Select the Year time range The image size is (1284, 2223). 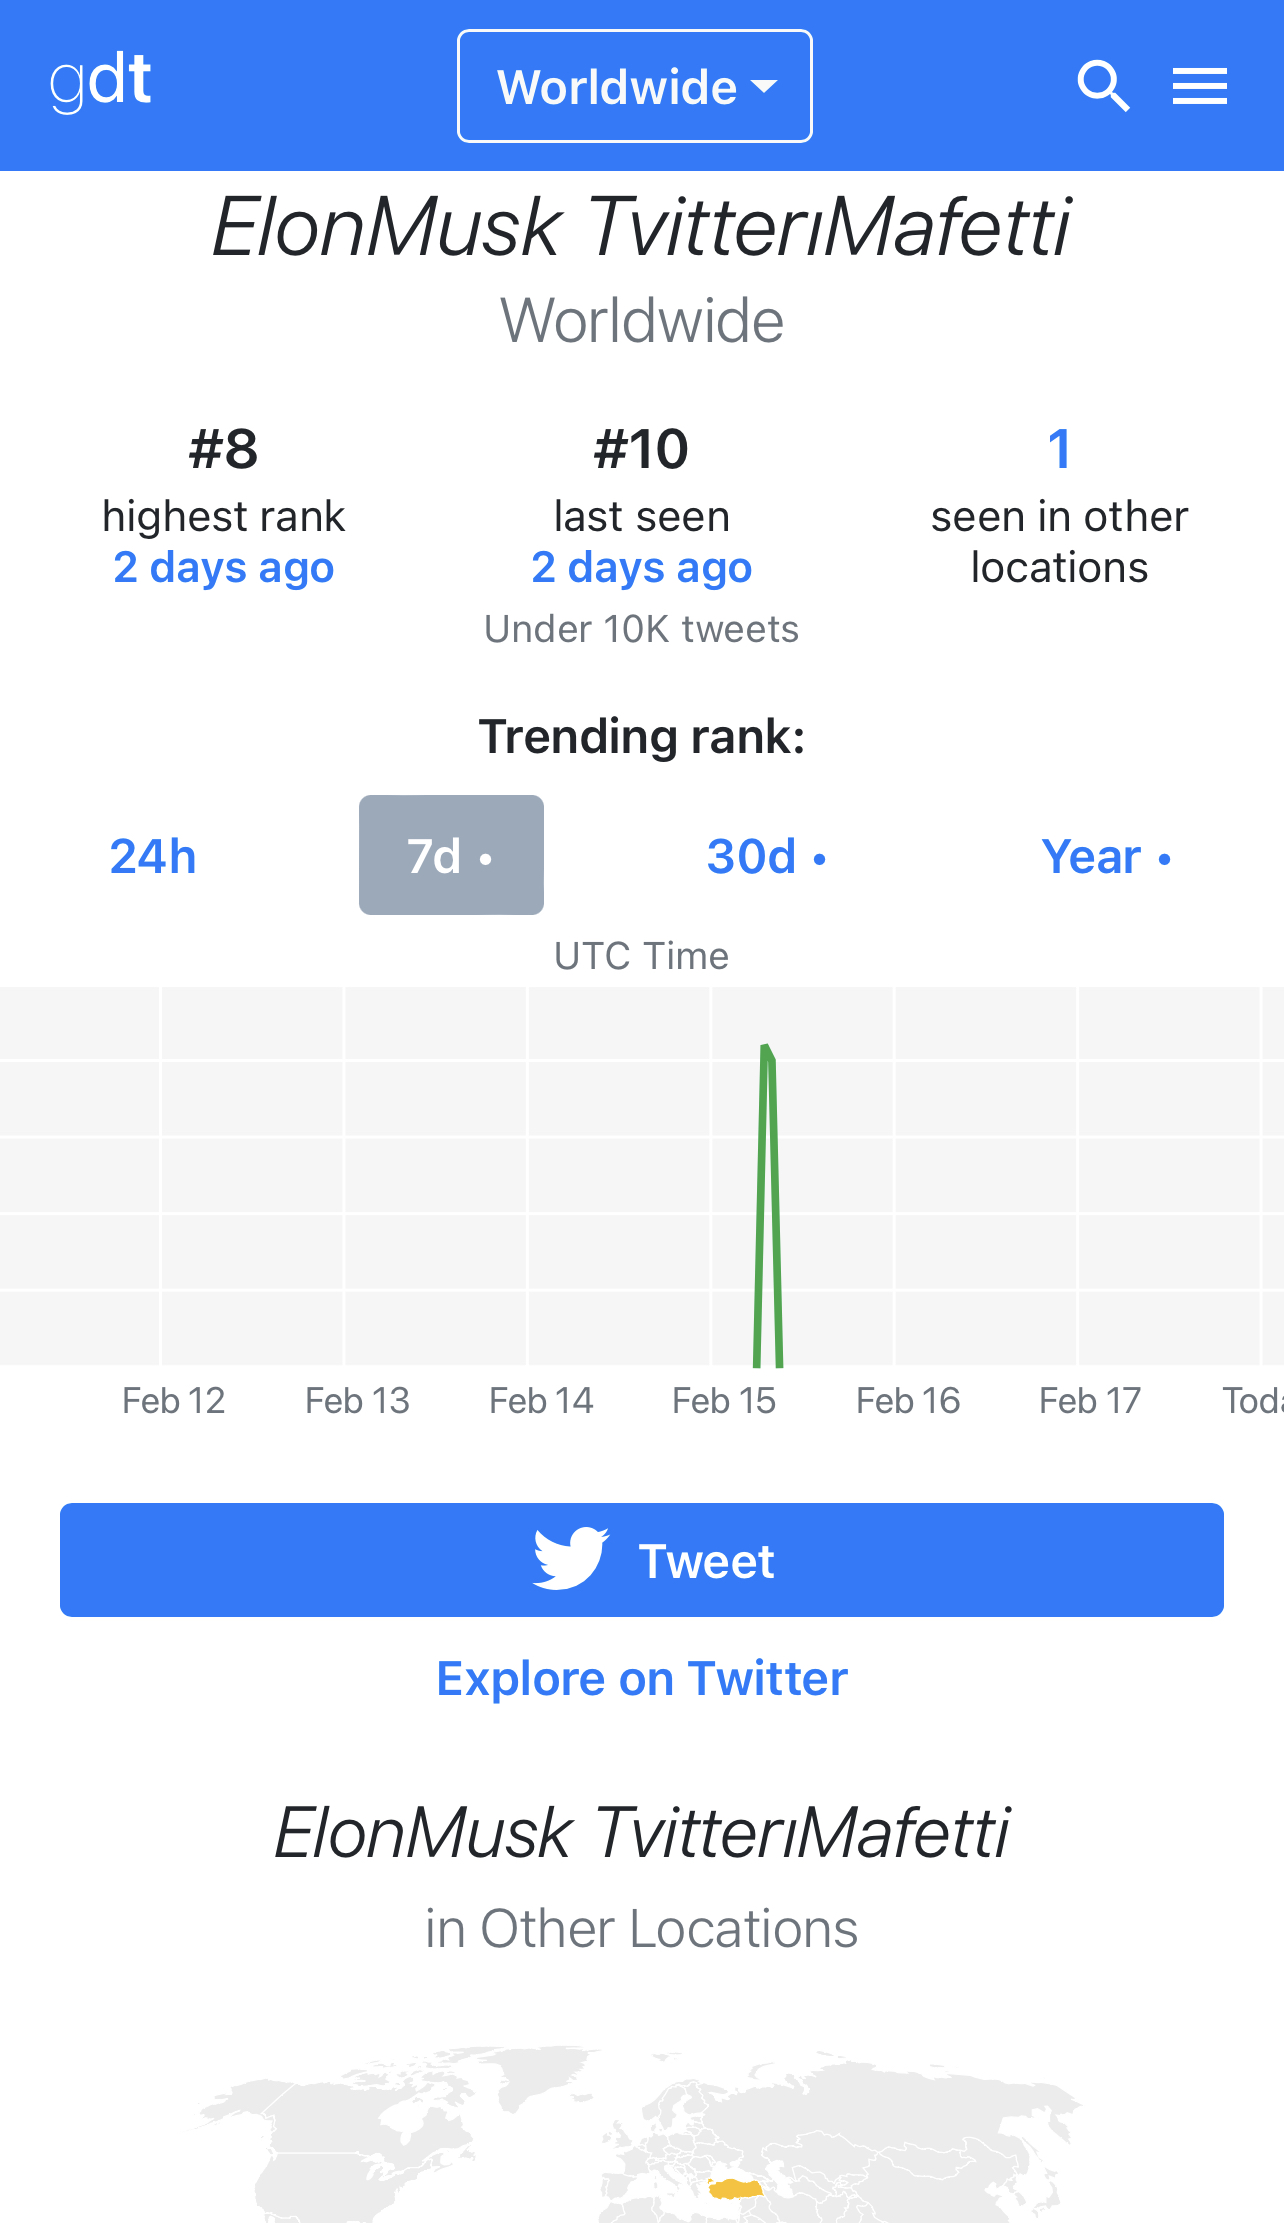click(1106, 856)
